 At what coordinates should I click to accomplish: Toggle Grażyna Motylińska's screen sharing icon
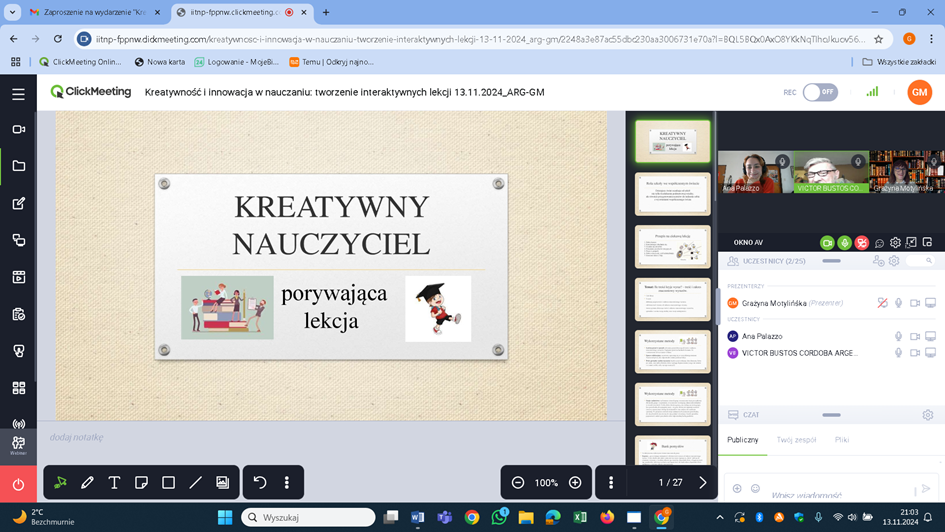931,303
